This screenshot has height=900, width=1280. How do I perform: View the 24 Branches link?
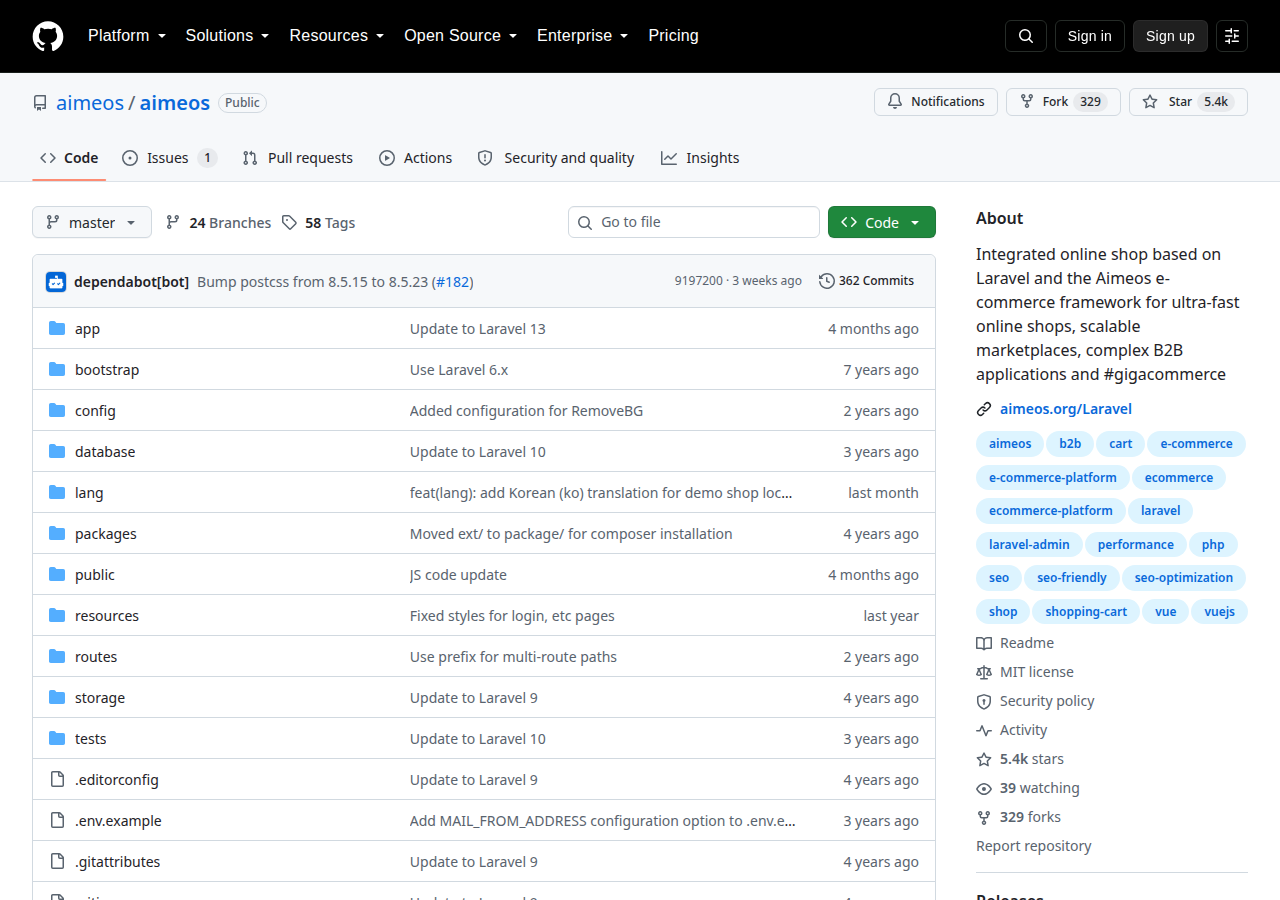click(x=218, y=223)
